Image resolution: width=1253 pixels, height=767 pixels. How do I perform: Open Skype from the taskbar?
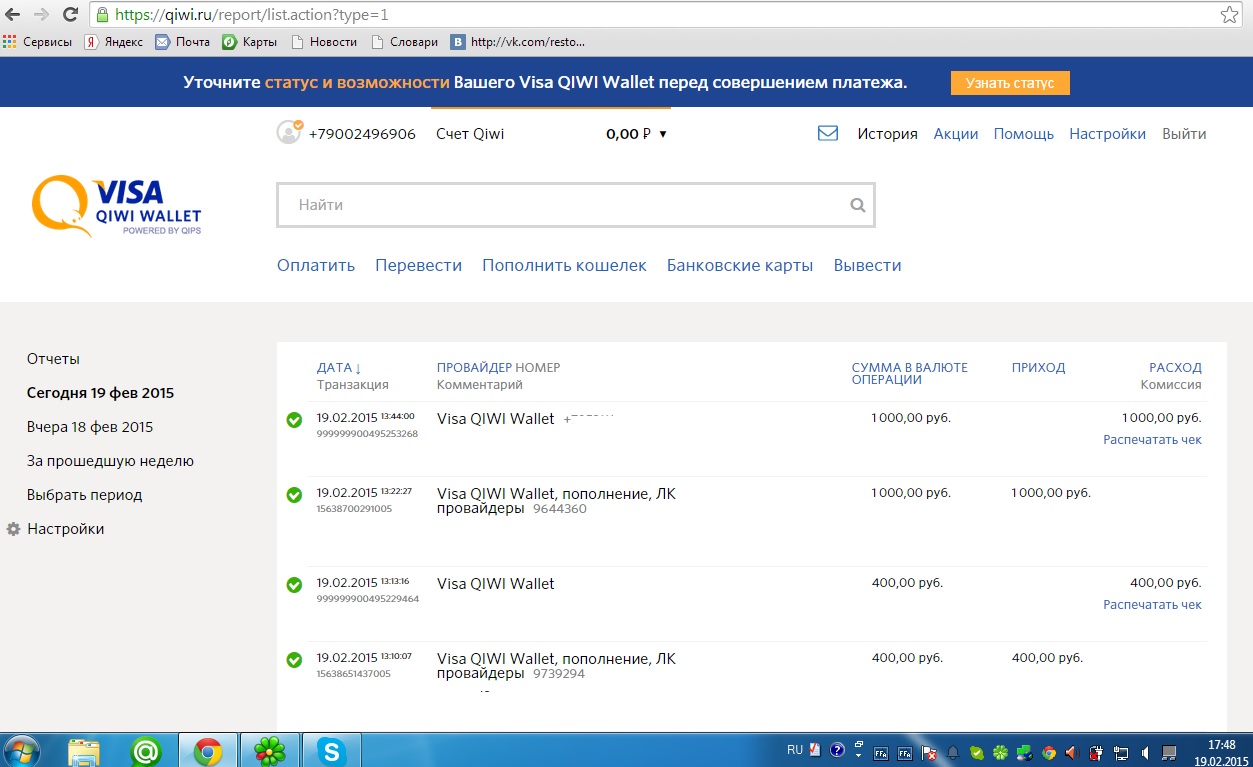pos(331,750)
